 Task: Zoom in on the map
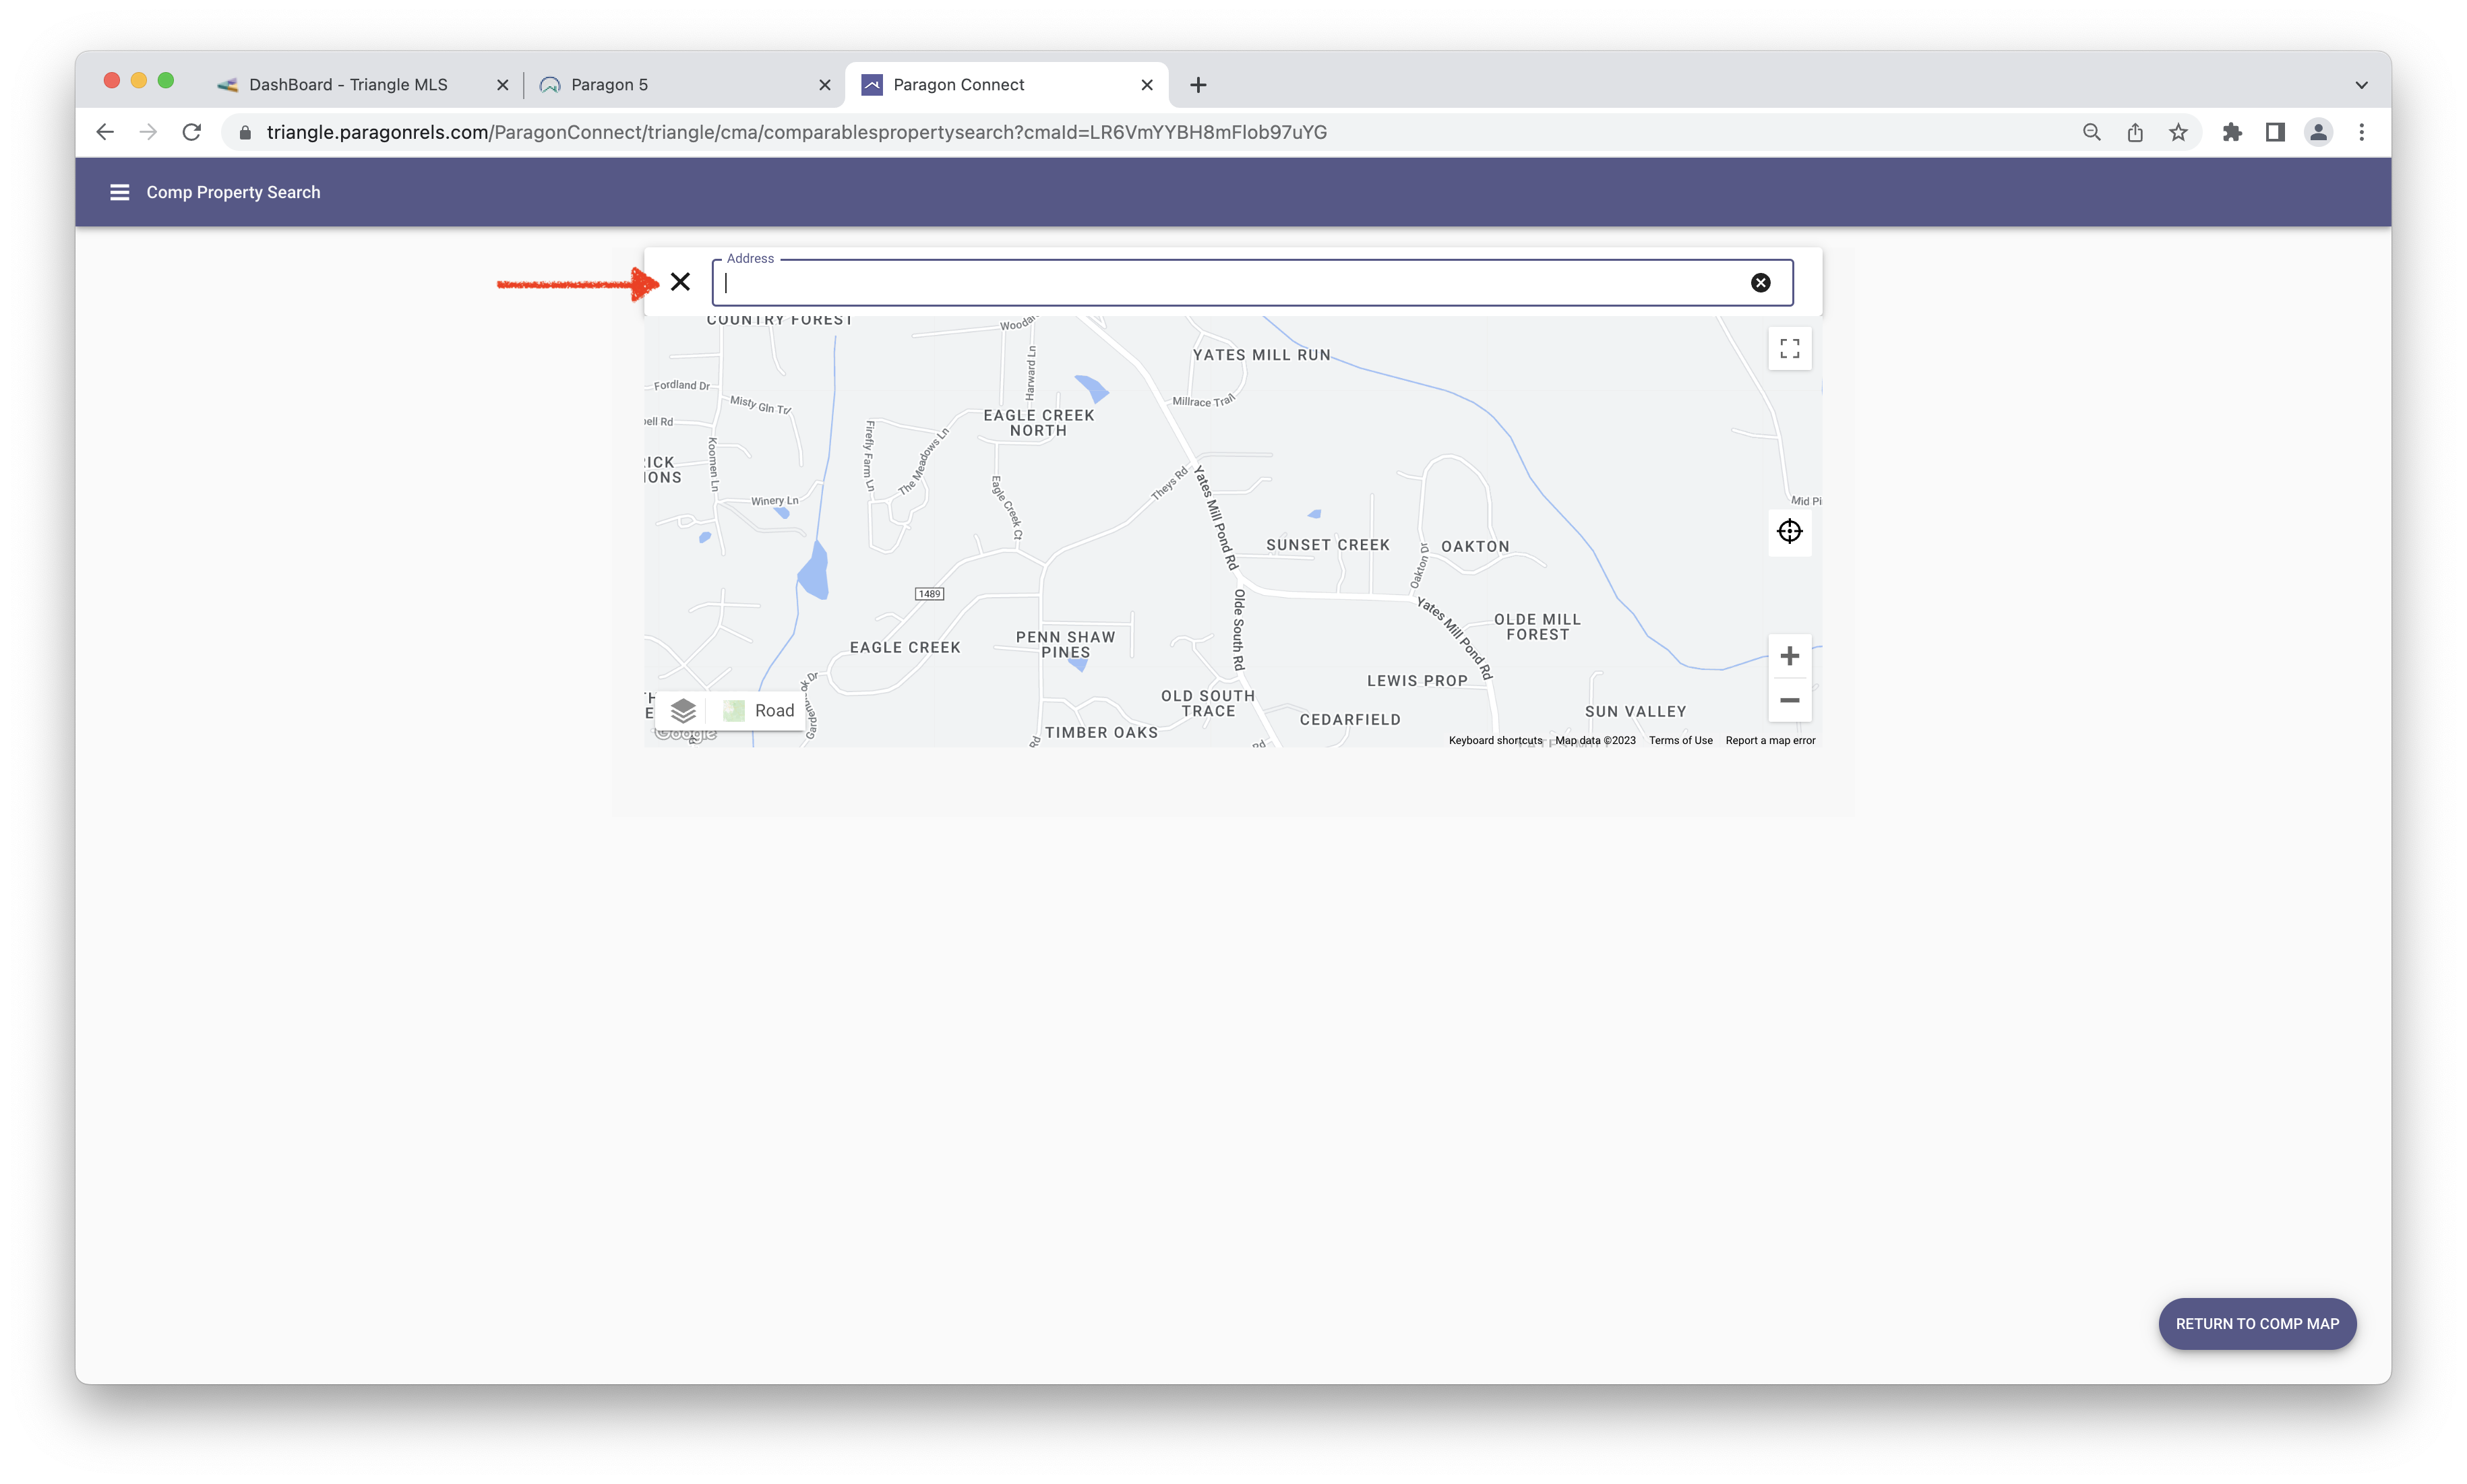(x=1789, y=656)
